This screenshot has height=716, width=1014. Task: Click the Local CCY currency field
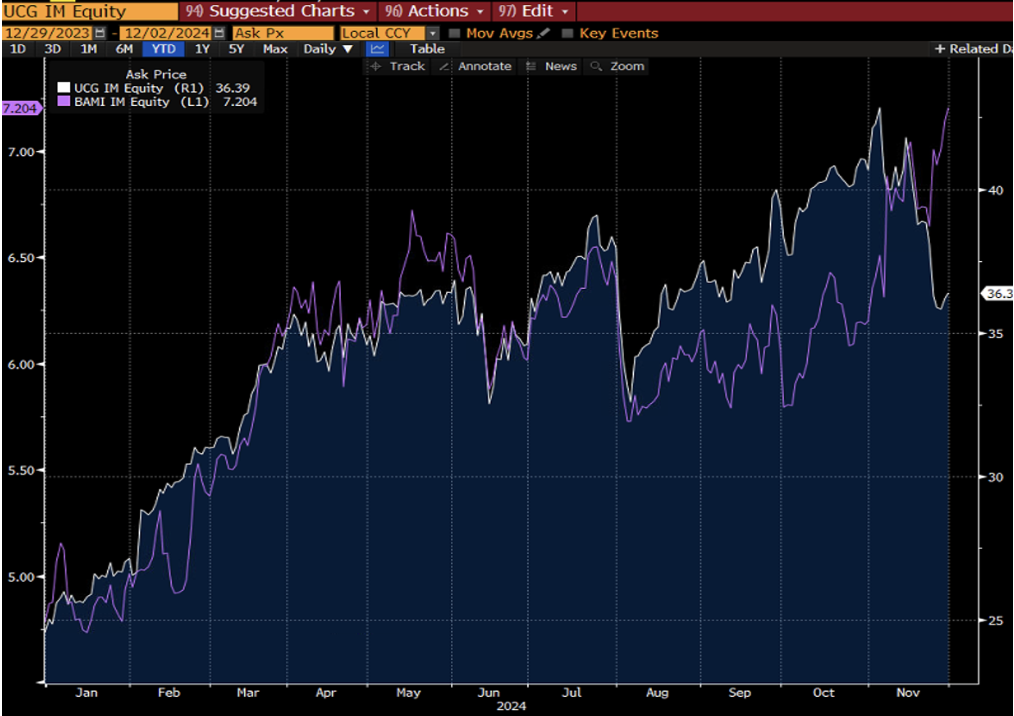pyautogui.click(x=383, y=33)
